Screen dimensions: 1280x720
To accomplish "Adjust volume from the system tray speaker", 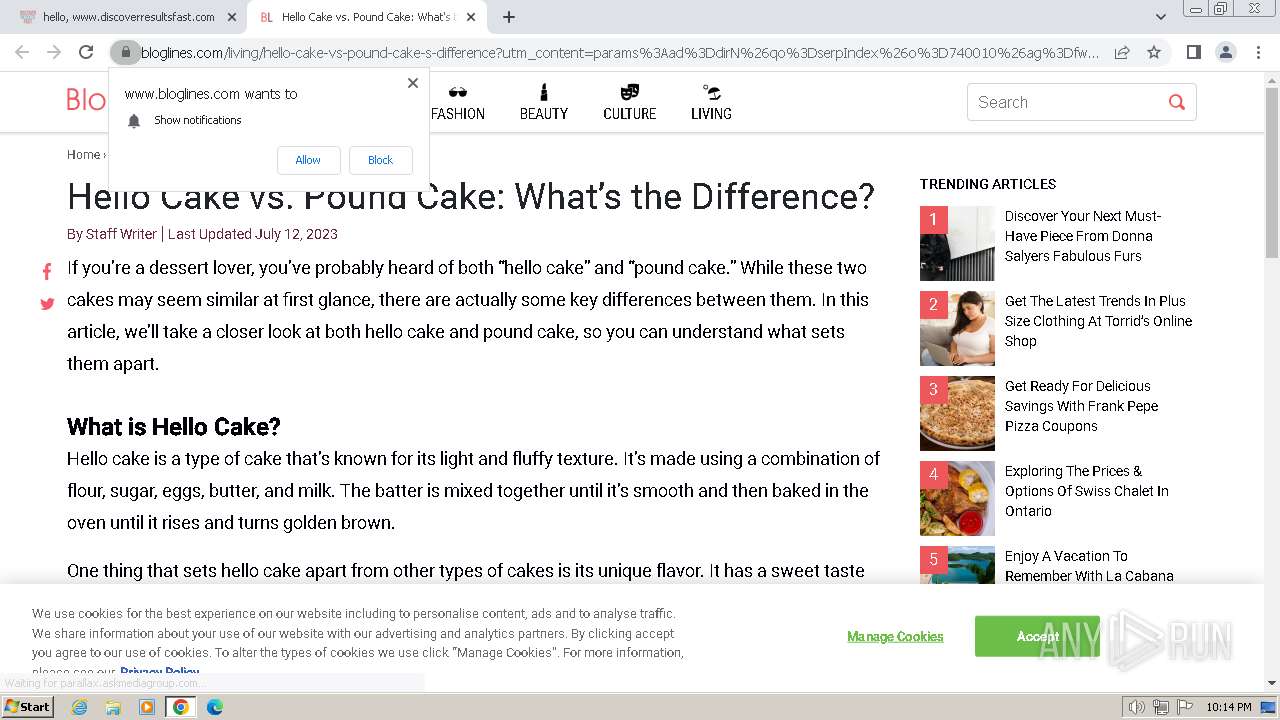I will pyautogui.click(x=1137, y=707).
